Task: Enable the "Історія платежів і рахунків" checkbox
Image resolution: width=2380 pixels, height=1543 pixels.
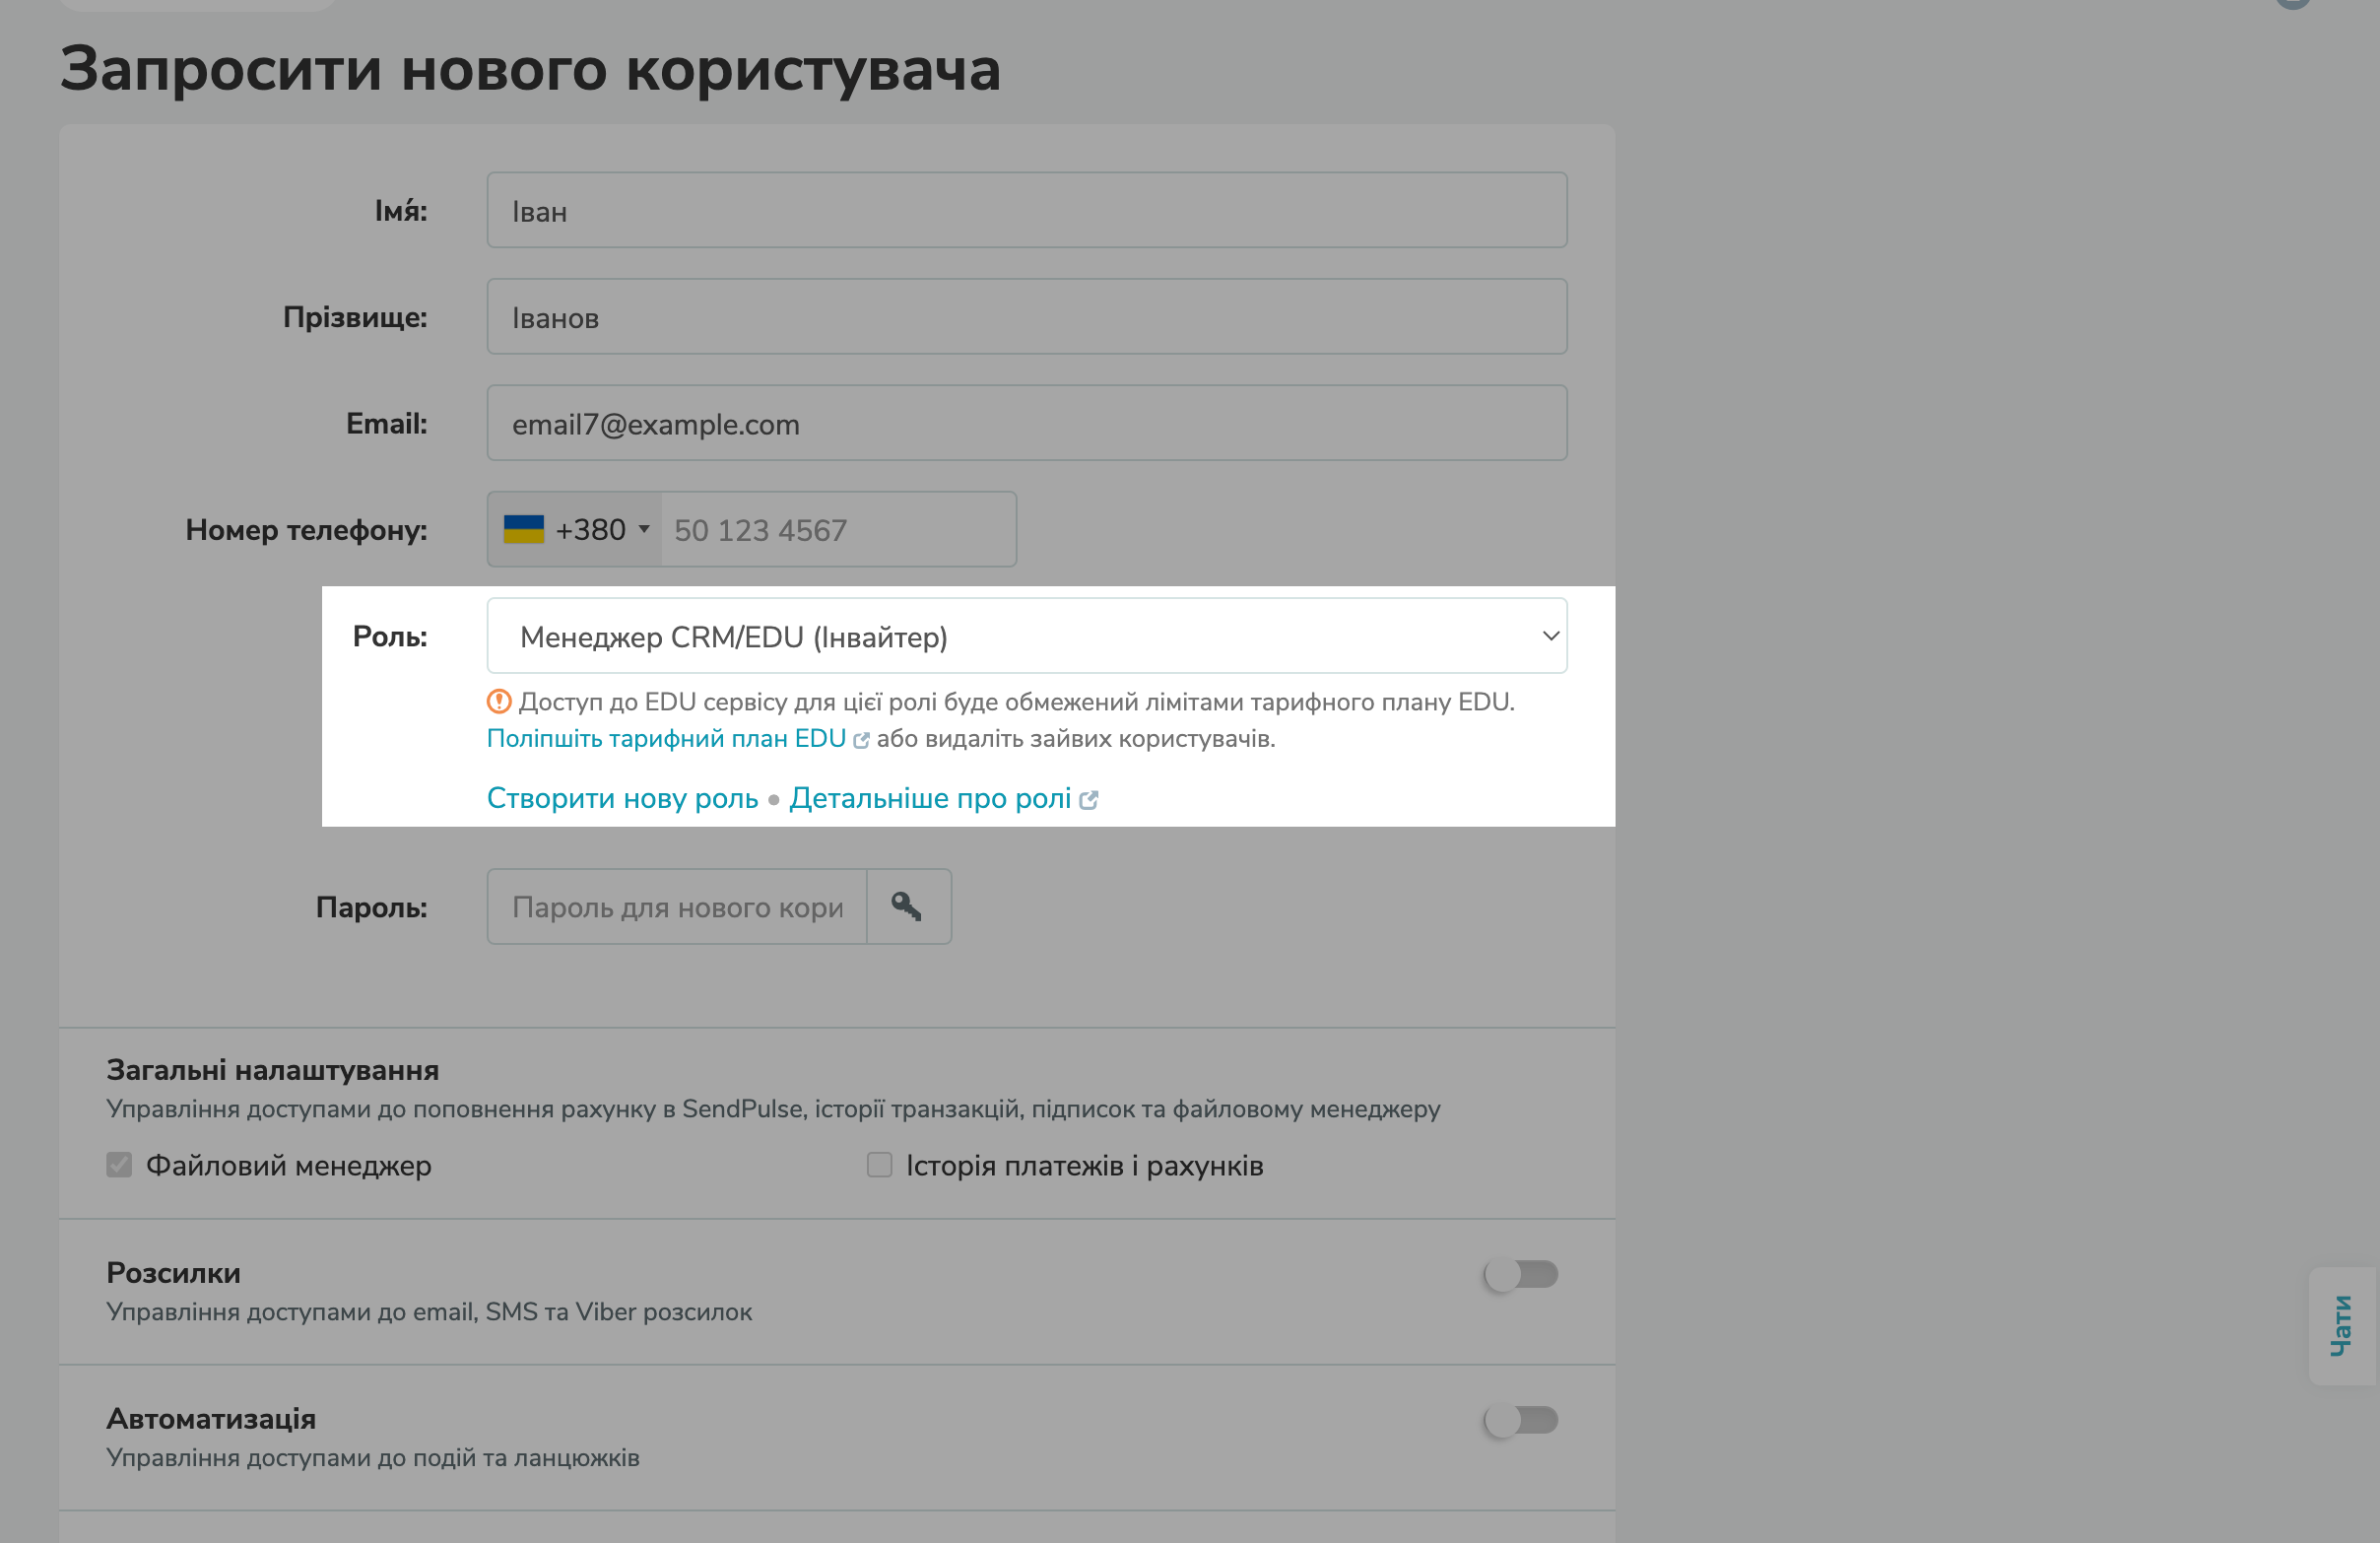Action: pos(879,1164)
